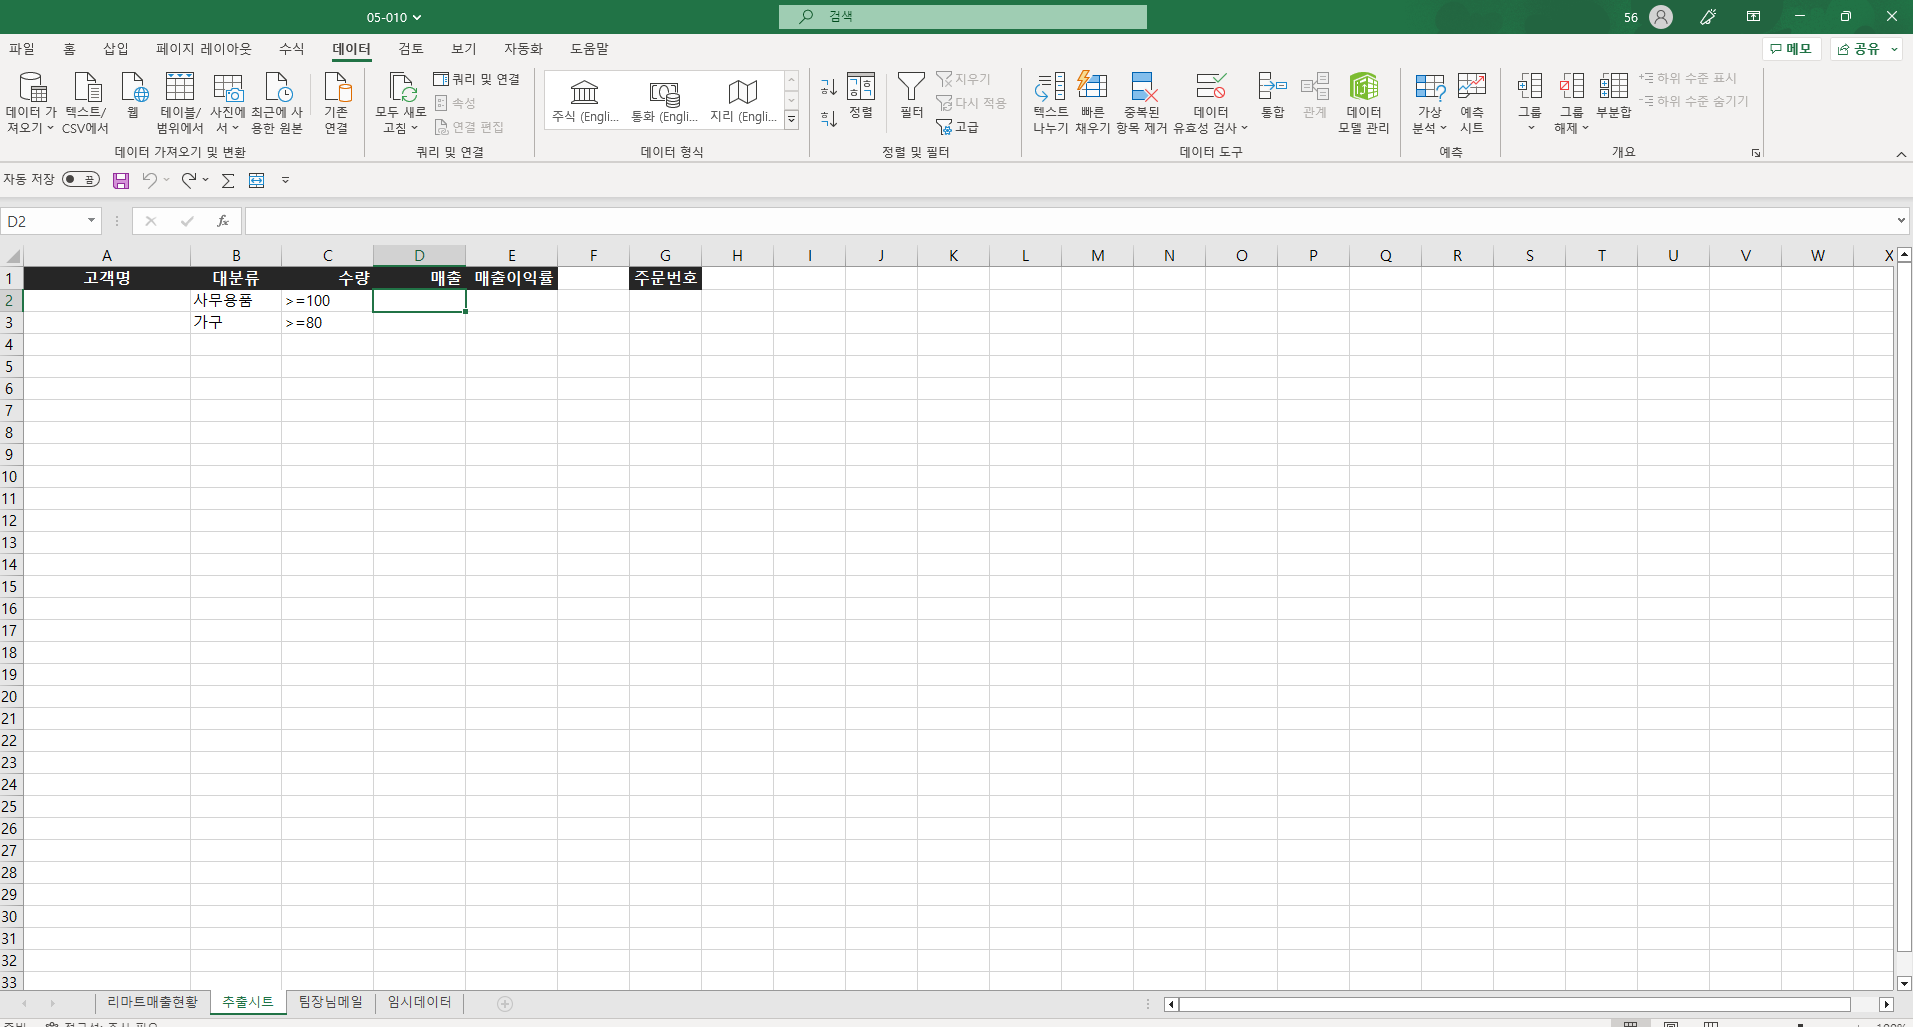Screen dimensions: 1913x1027
Task: Expand the Name Box dropdown arrow
Action: [x=91, y=221]
